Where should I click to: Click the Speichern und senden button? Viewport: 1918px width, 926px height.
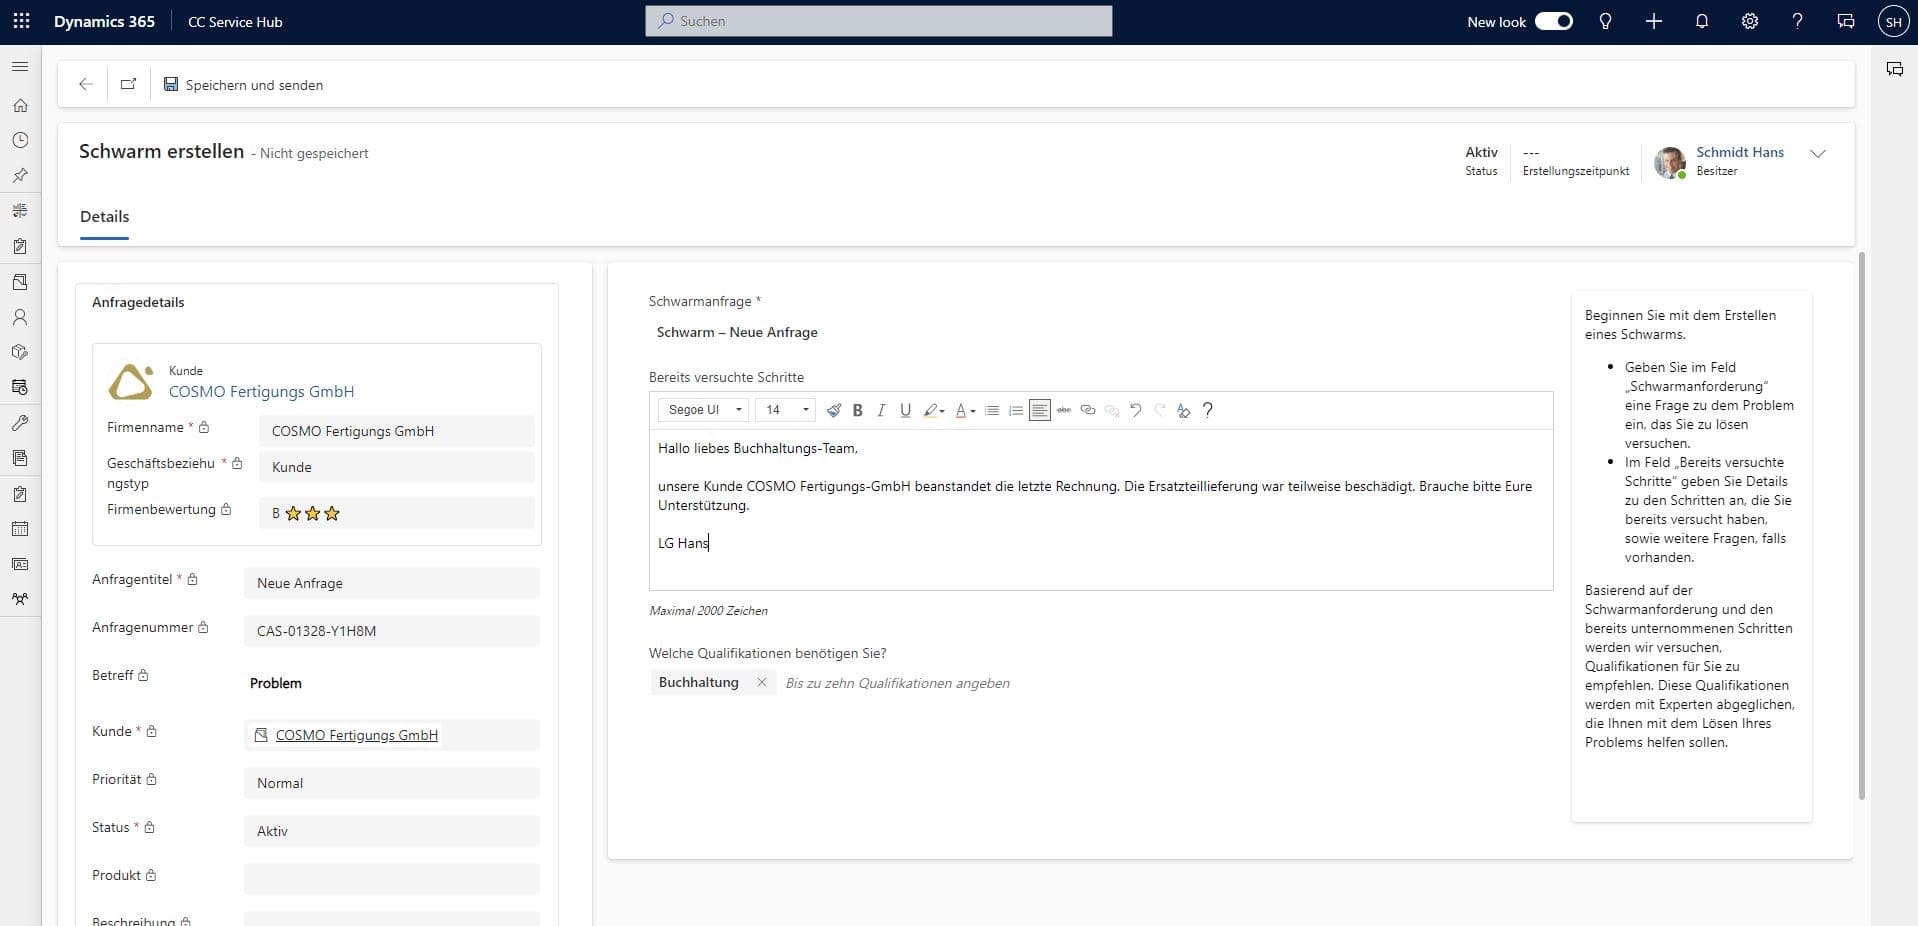[x=243, y=85]
